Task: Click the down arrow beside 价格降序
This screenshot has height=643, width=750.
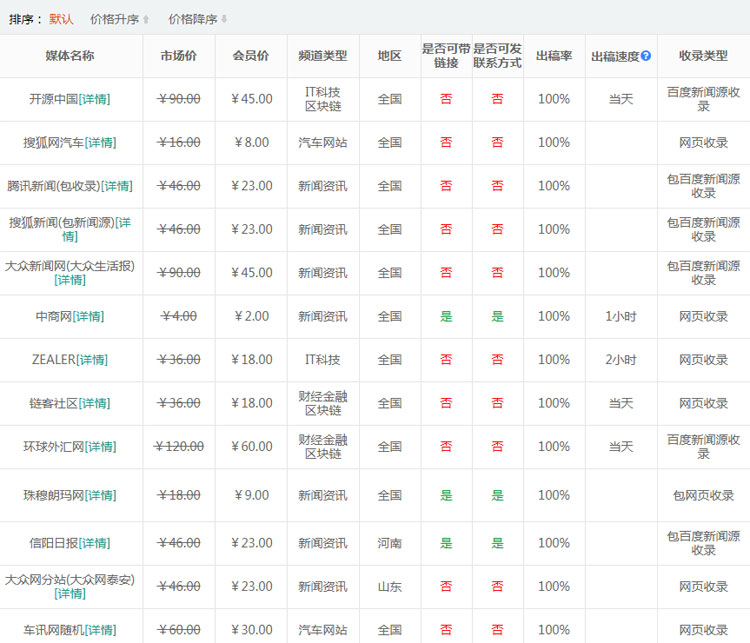Action: tap(224, 19)
